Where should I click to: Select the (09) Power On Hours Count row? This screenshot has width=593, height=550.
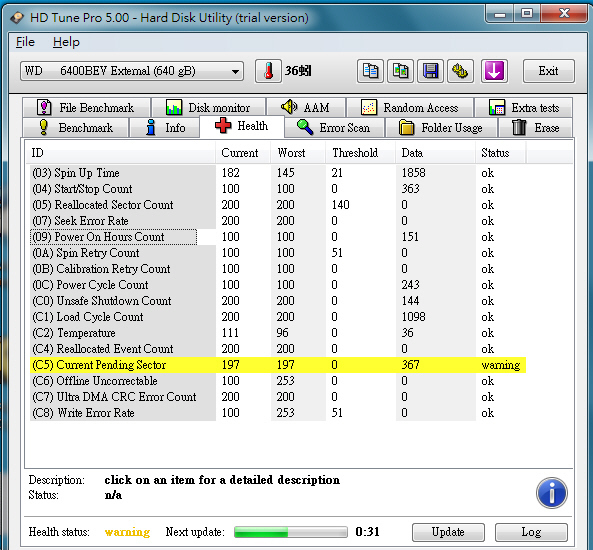[278, 237]
